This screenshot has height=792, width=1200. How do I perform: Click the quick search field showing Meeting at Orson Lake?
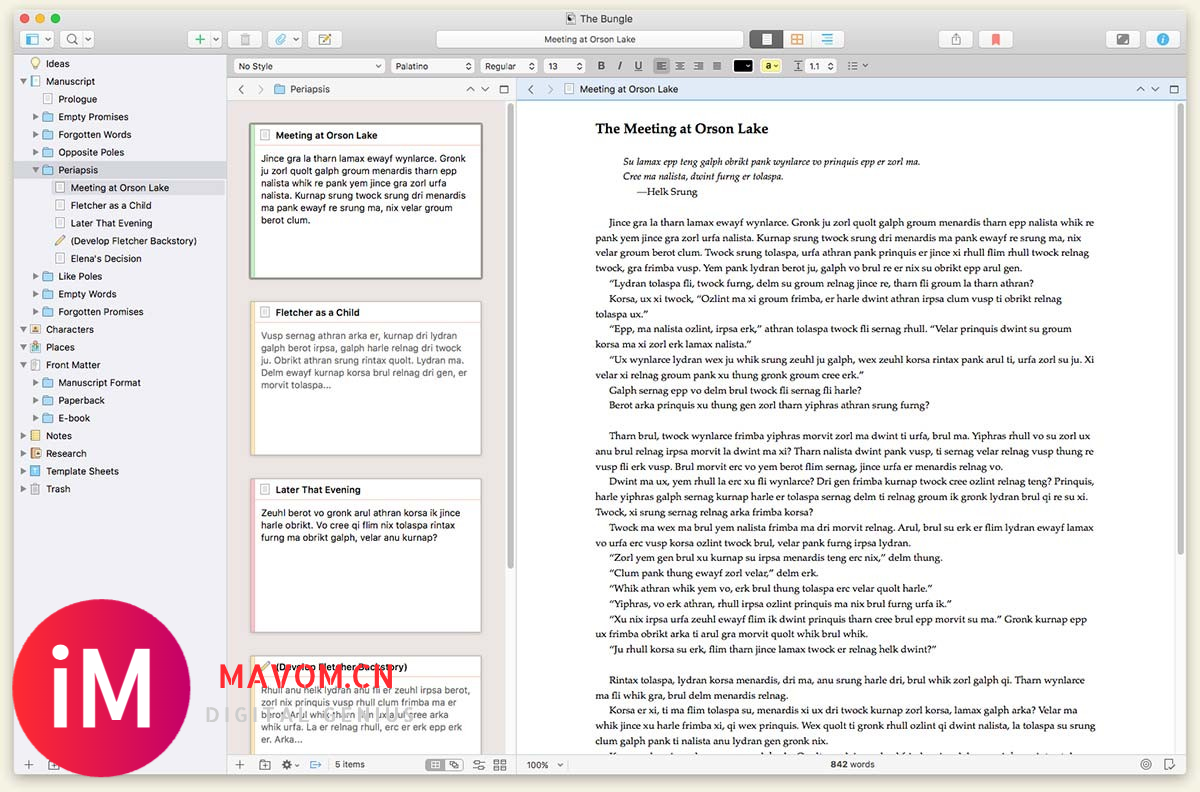coord(590,39)
